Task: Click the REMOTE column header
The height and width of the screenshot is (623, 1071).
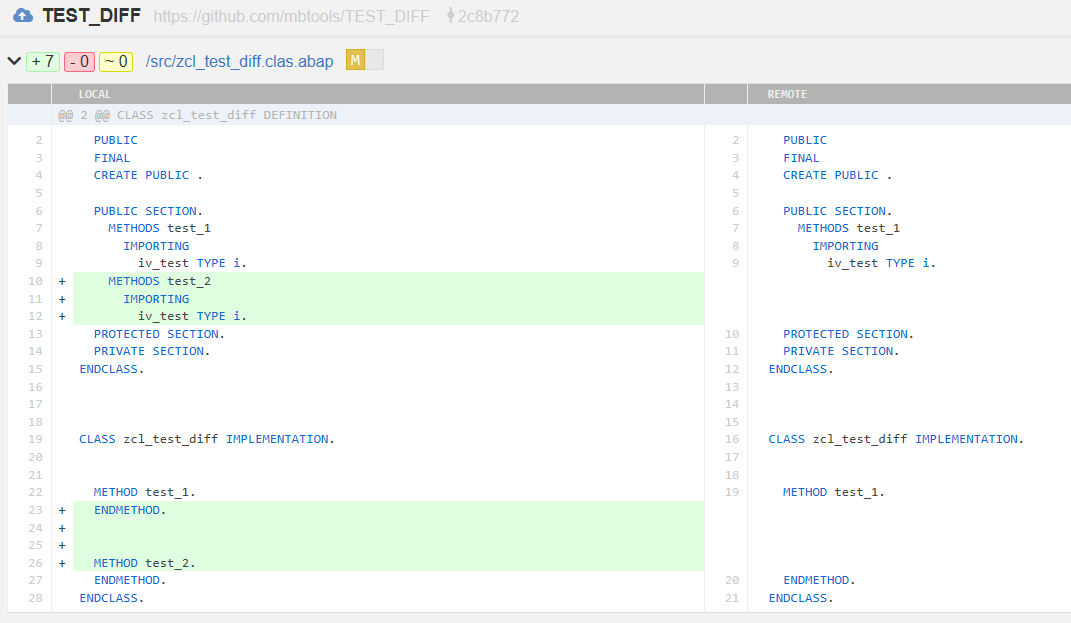Action: 787,94
